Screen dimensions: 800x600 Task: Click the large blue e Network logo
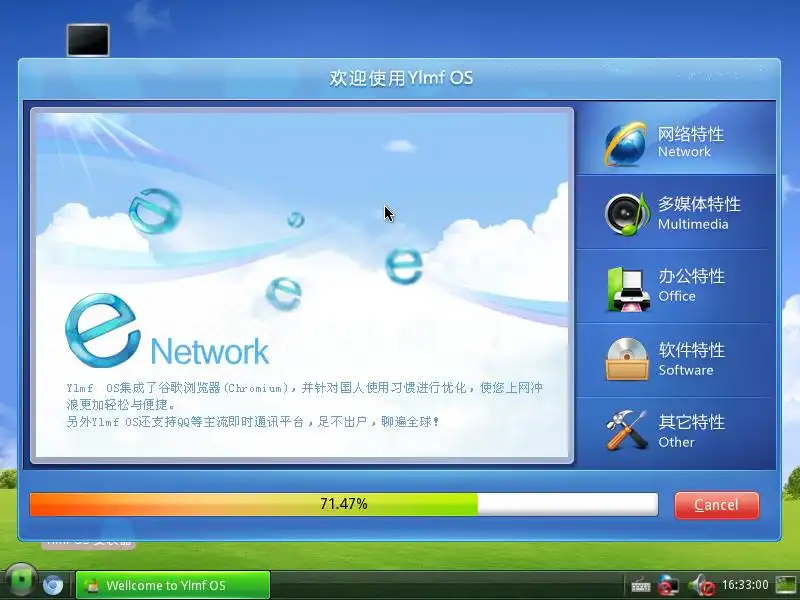click(103, 331)
